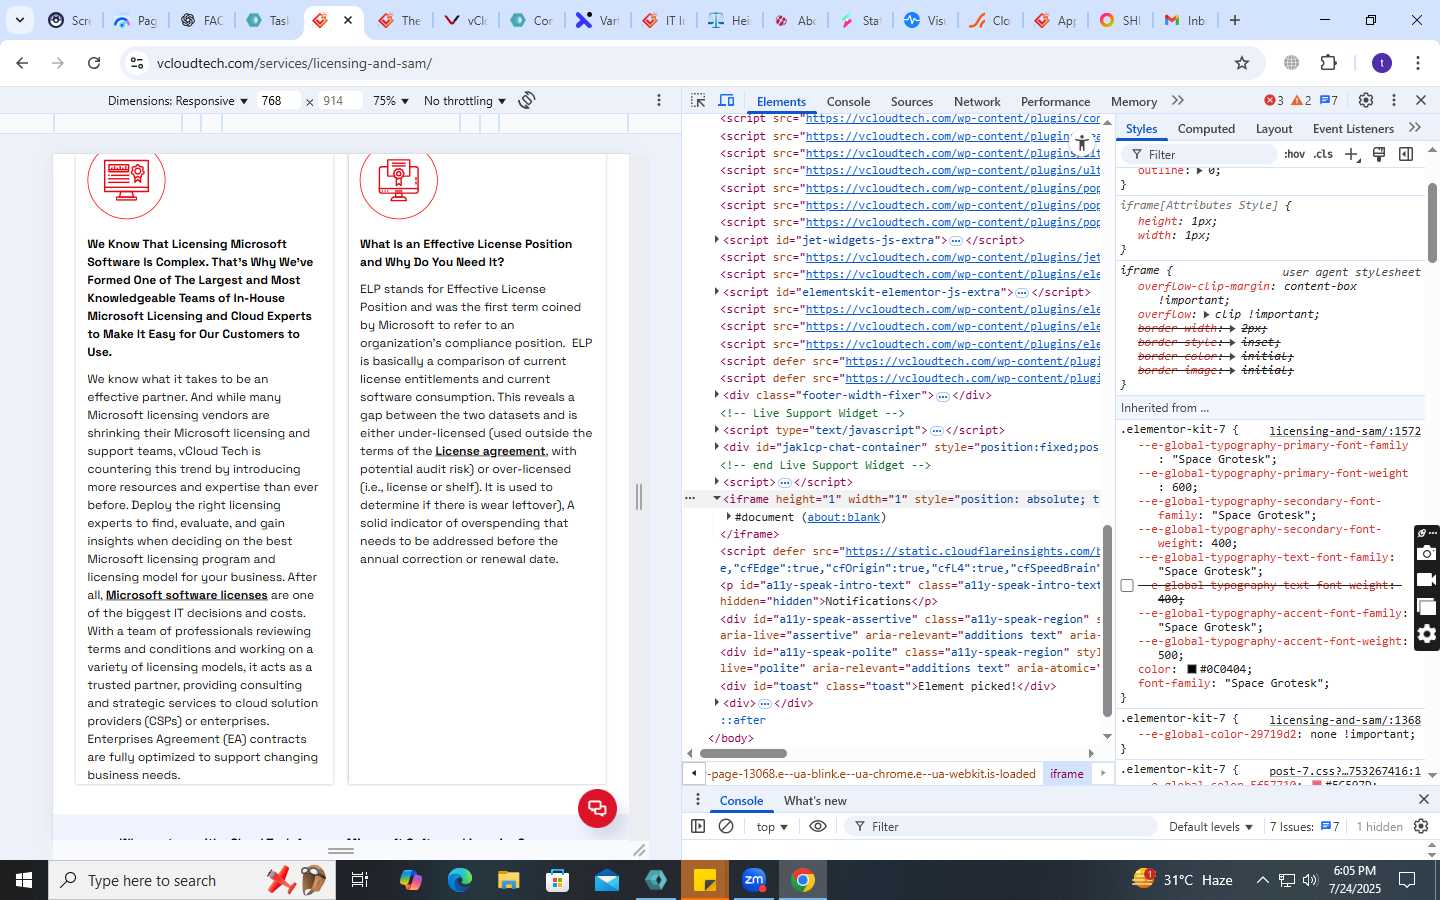Click the new style rule plus icon
Screen dimensions: 1440x900
(1352, 154)
